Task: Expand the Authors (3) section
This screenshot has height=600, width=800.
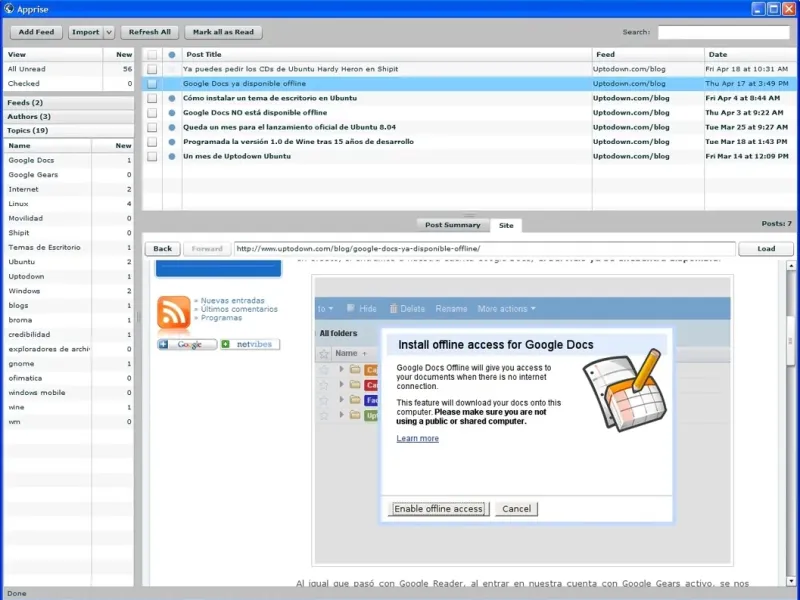Action: click(x=68, y=116)
